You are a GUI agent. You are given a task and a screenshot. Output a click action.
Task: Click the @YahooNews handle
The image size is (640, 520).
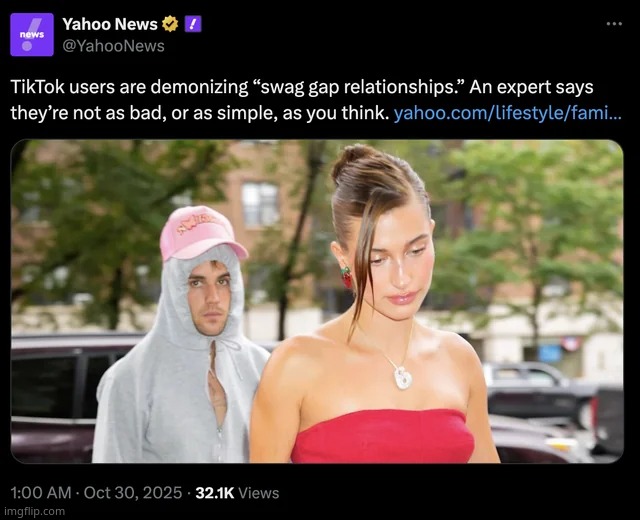pyautogui.click(x=113, y=46)
